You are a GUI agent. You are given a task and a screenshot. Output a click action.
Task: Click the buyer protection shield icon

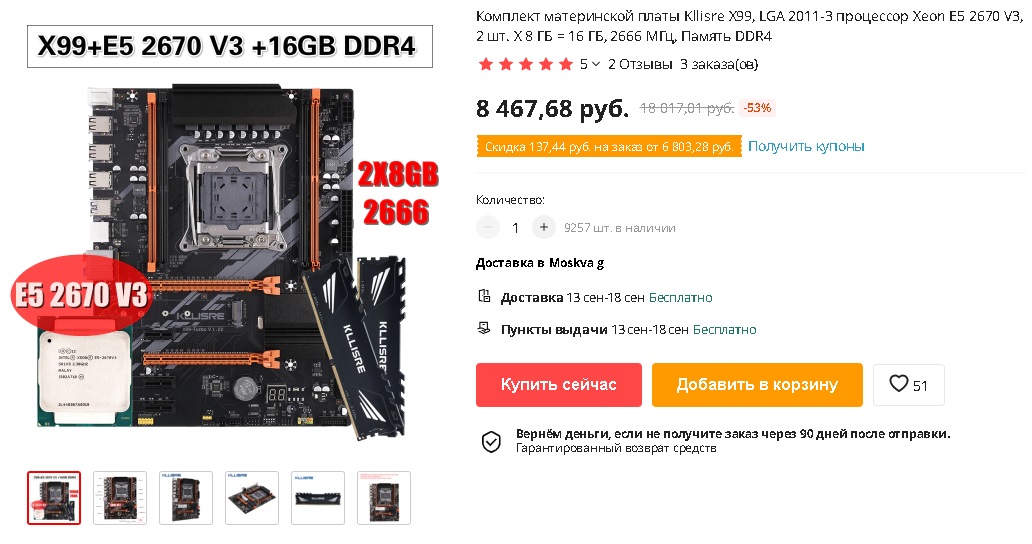(x=491, y=441)
